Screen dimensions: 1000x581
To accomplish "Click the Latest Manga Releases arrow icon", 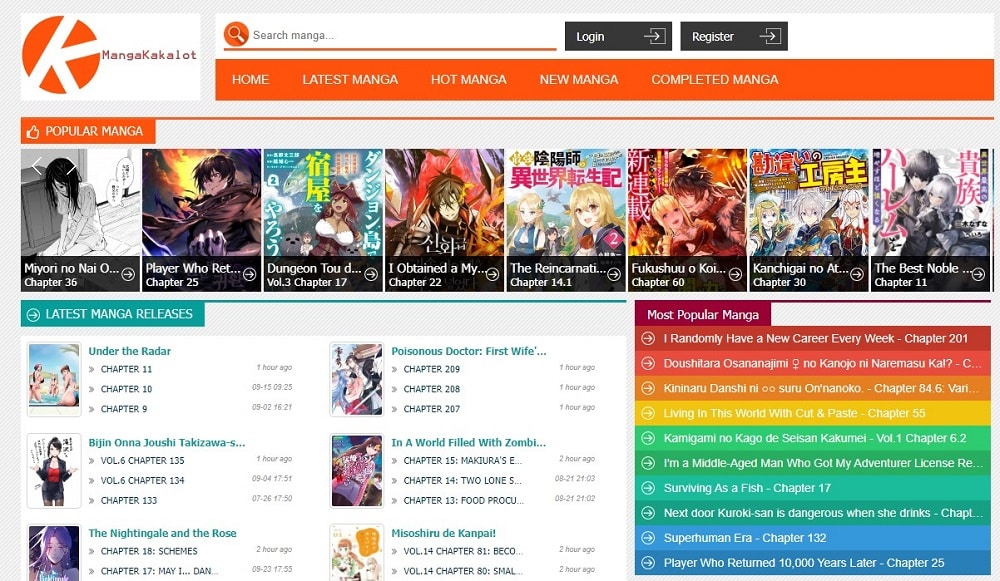I will tap(33, 314).
